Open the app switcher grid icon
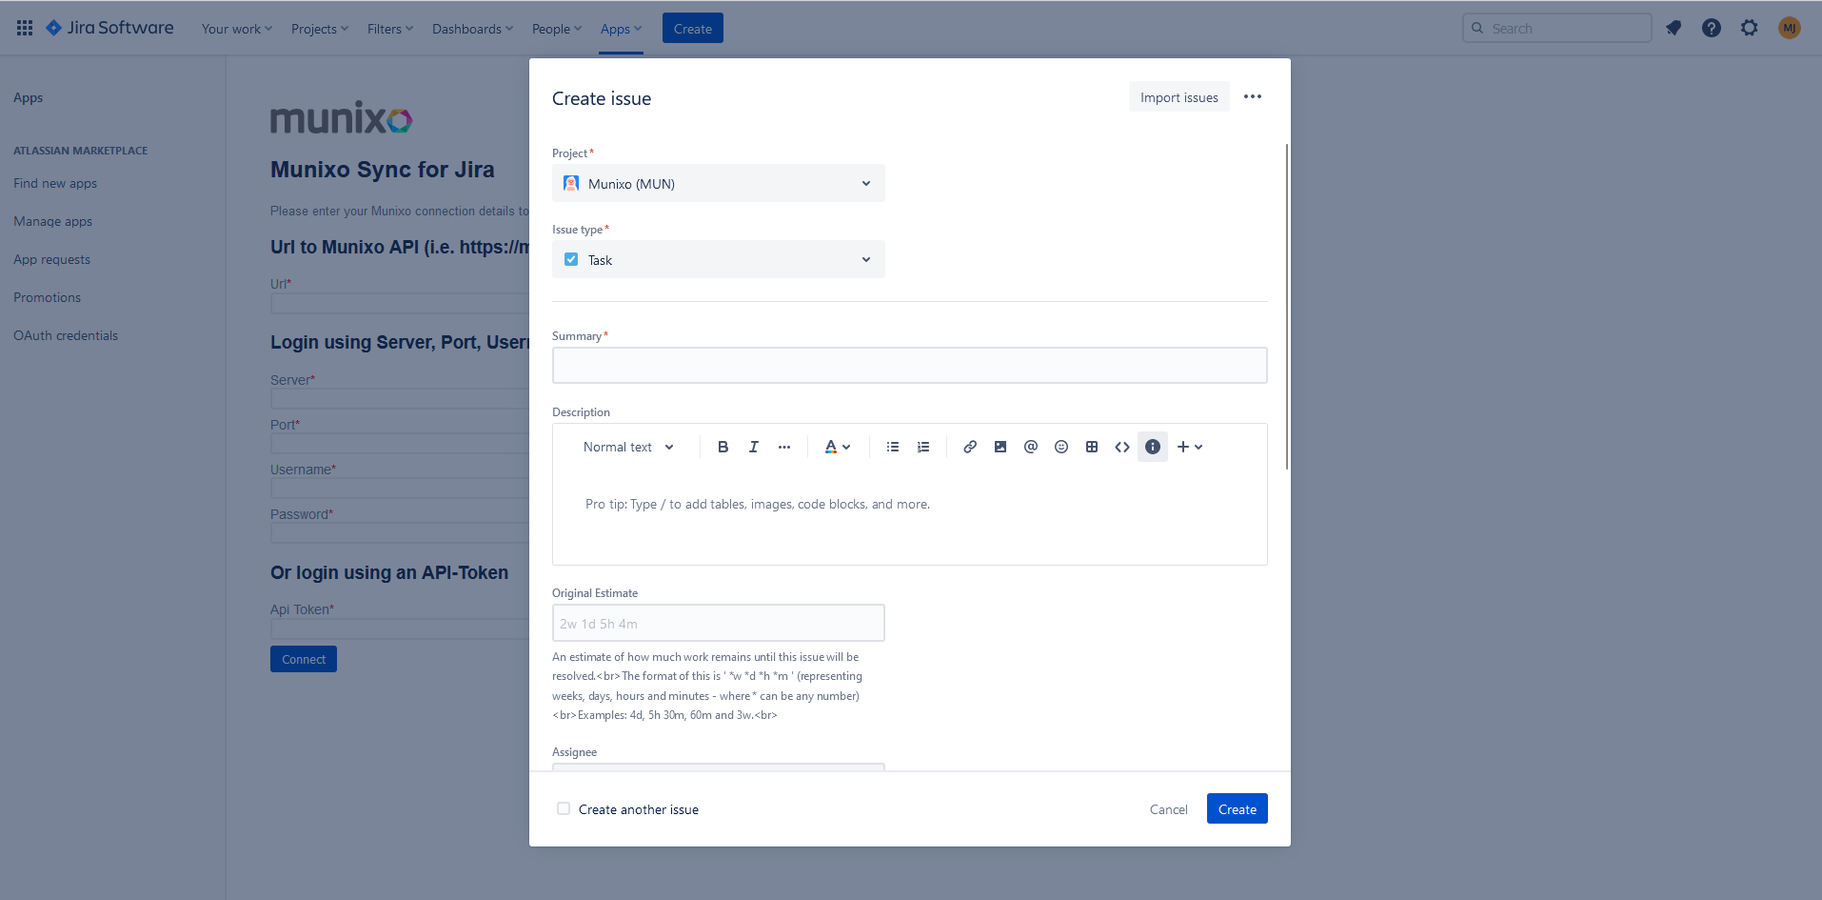The height and width of the screenshot is (900, 1822). 24,28
